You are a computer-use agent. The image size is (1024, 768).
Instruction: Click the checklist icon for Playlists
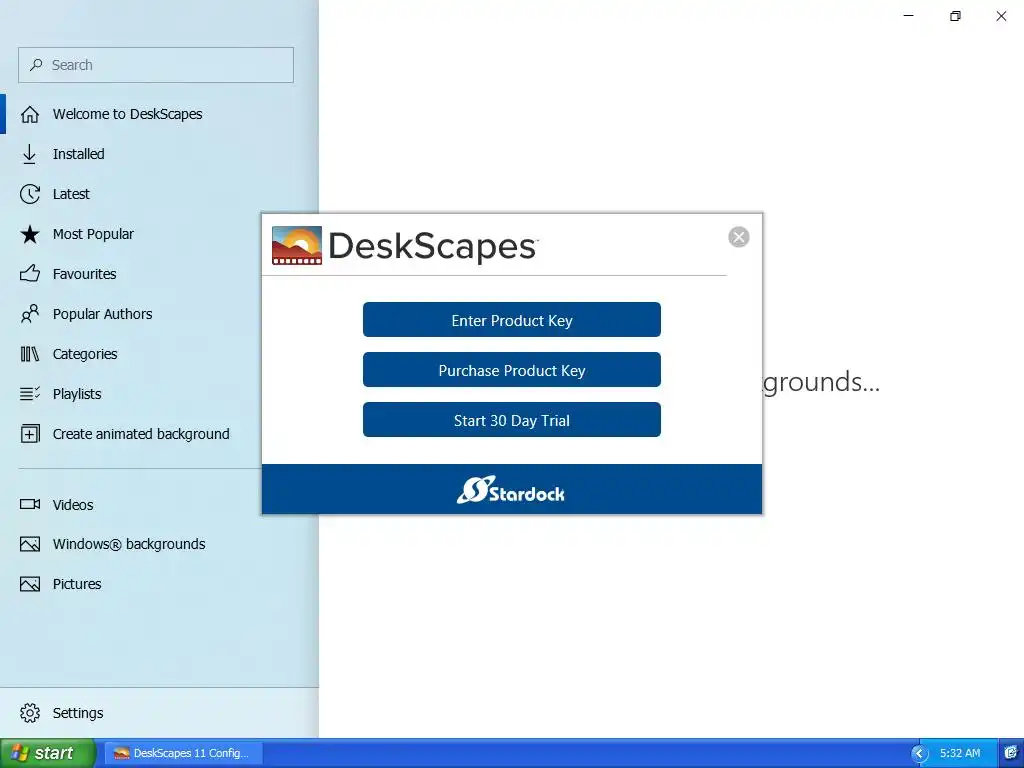pyautogui.click(x=29, y=394)
